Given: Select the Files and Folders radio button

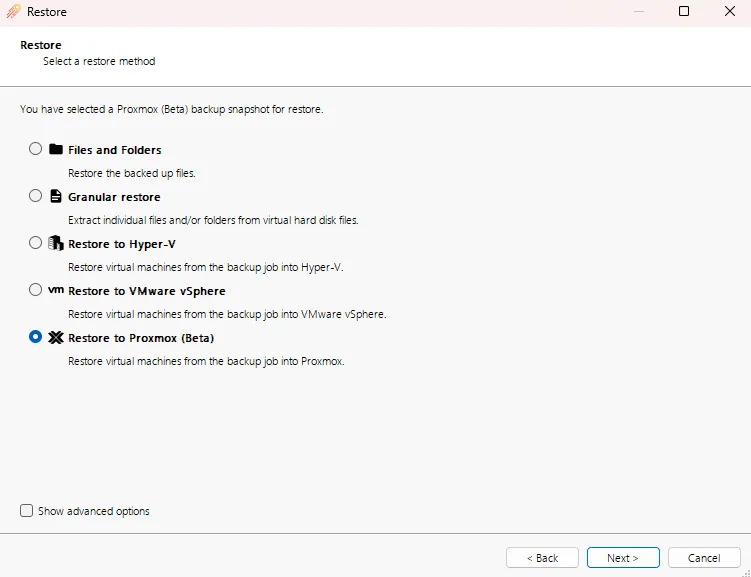Looking at the screenshot, I should tap(35, 149).
